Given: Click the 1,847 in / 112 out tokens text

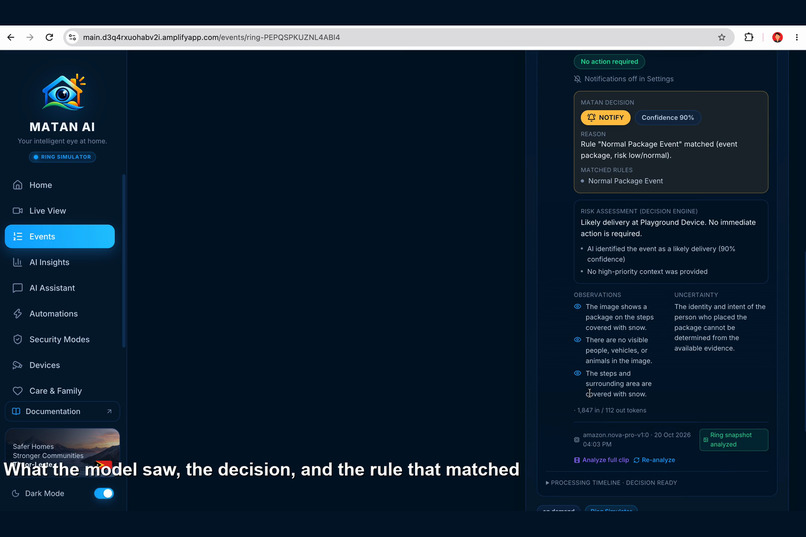Looking at the screenshot, I should pos(610,410).
